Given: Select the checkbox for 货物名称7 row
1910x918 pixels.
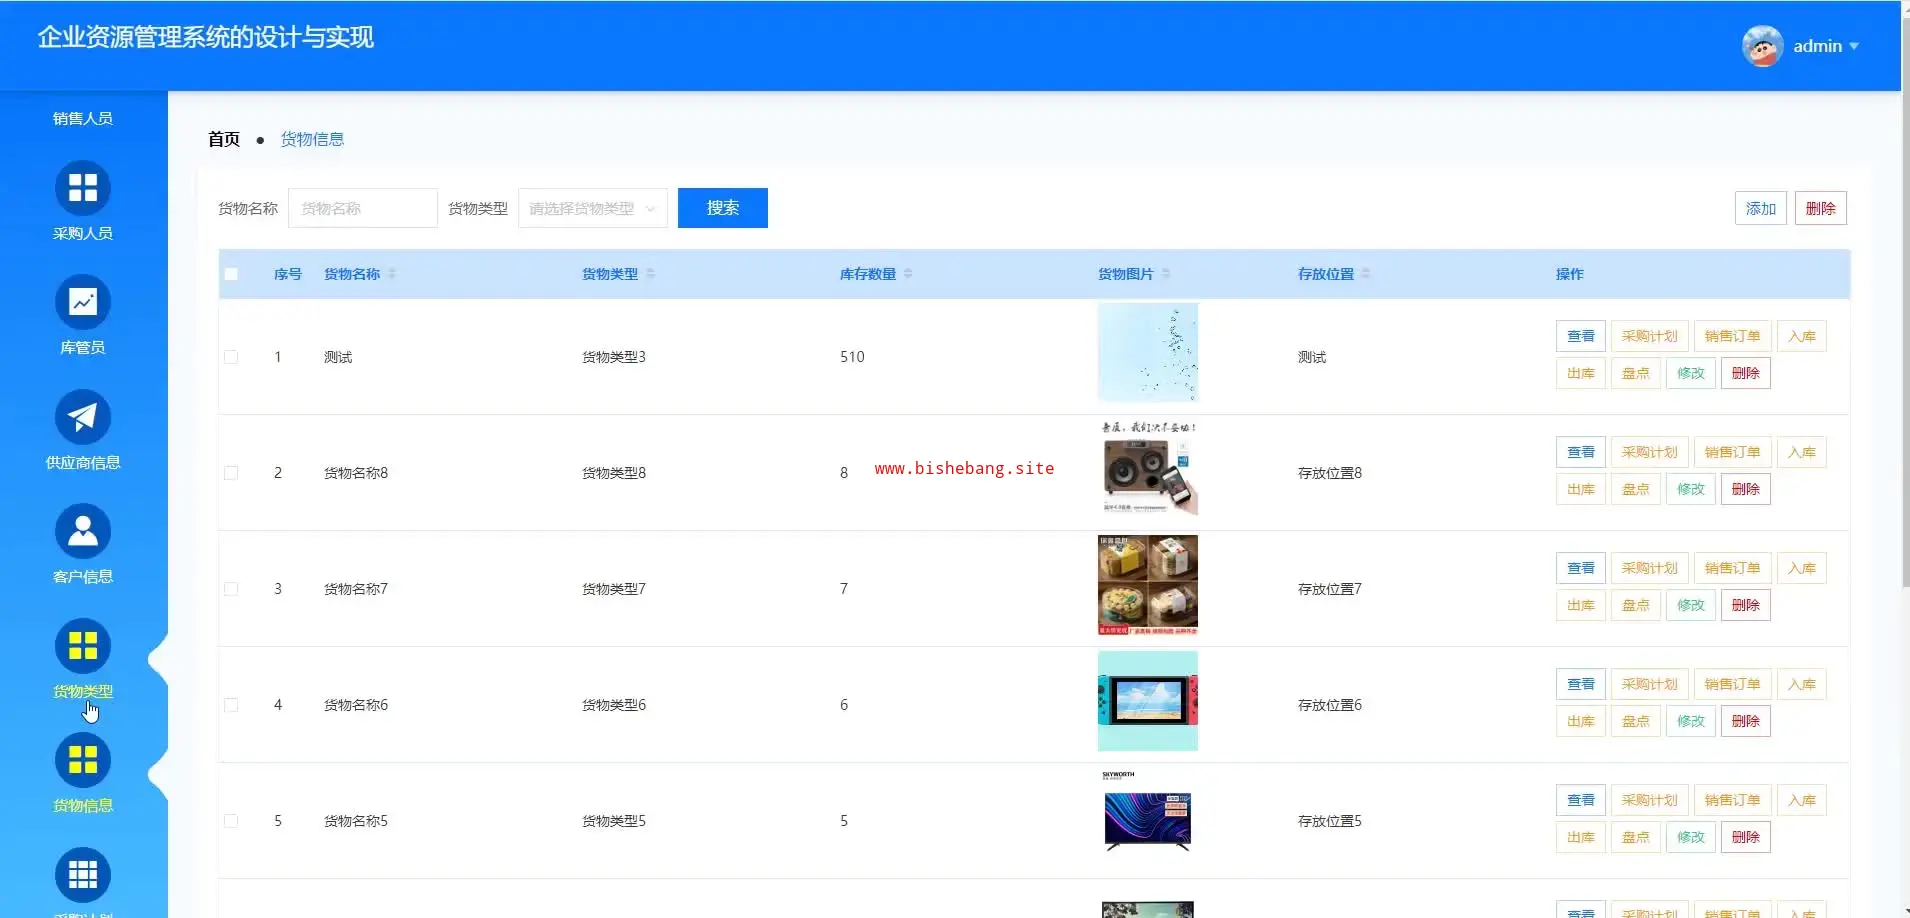Looking at the screenshot, I should point(231,589).
